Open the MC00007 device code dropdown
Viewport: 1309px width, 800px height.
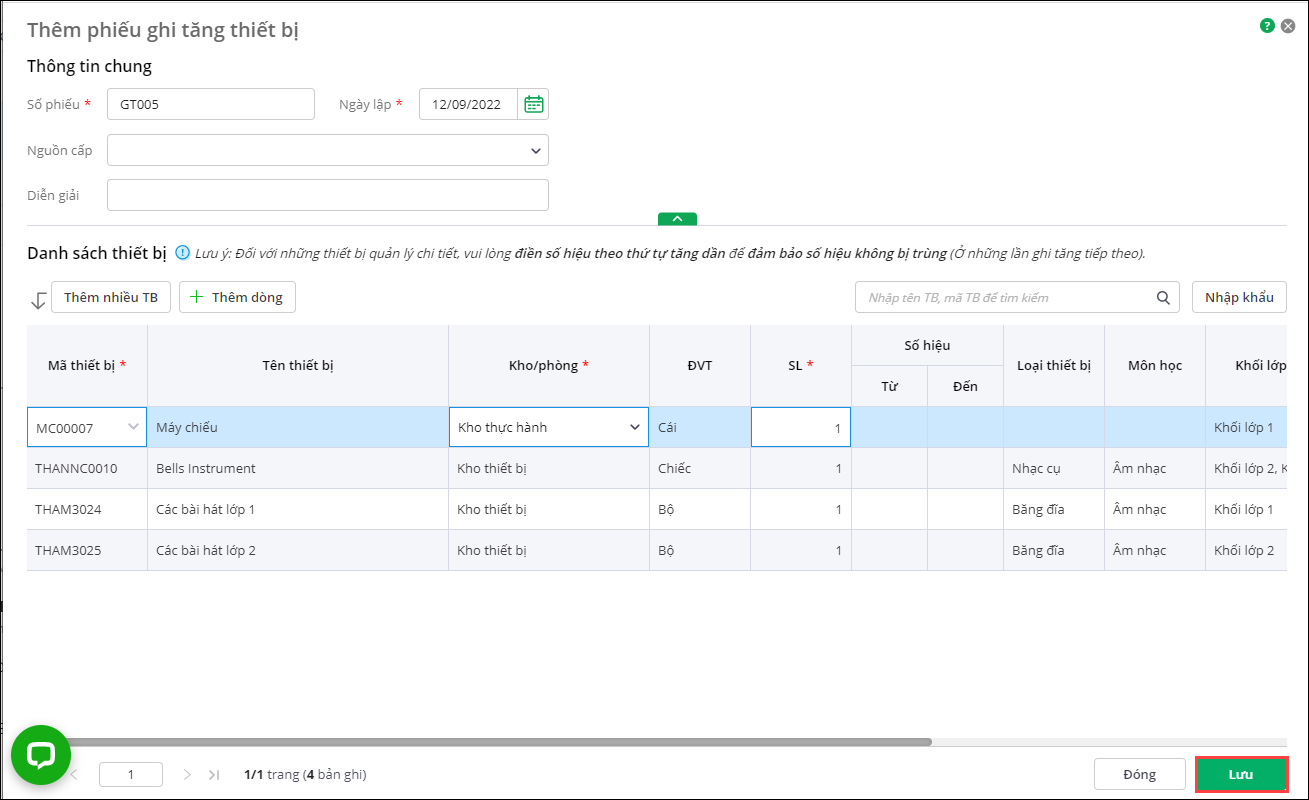coord(133,427)
